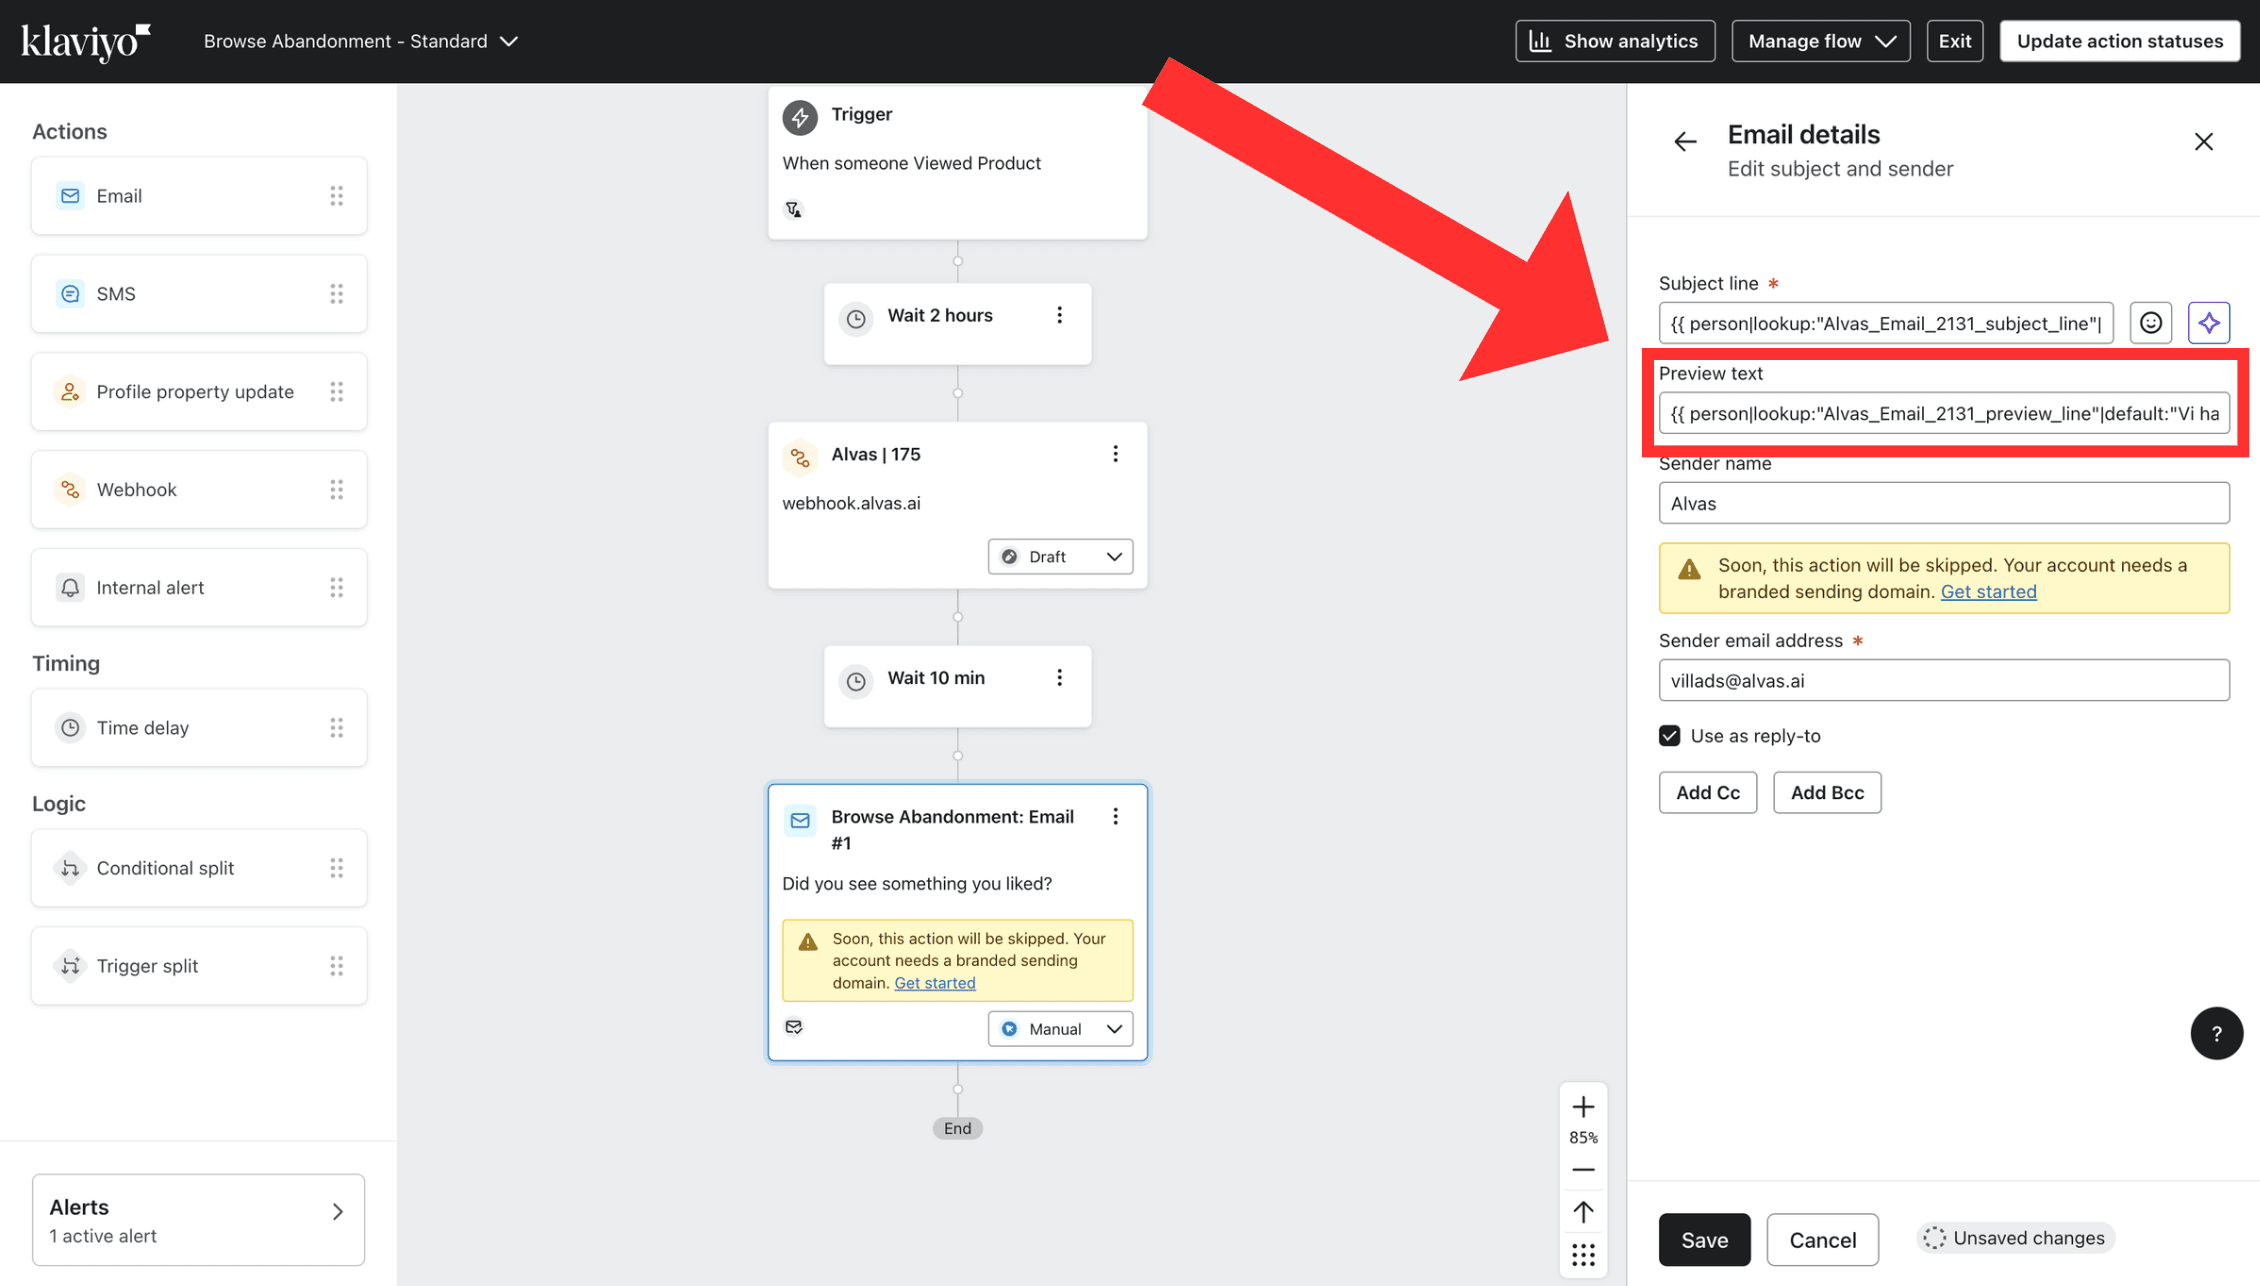Image resolution: width=2260 pixels, height=1286 pixels.
Task: Click into the Sender email address field
Action: tap(1943, 681)
